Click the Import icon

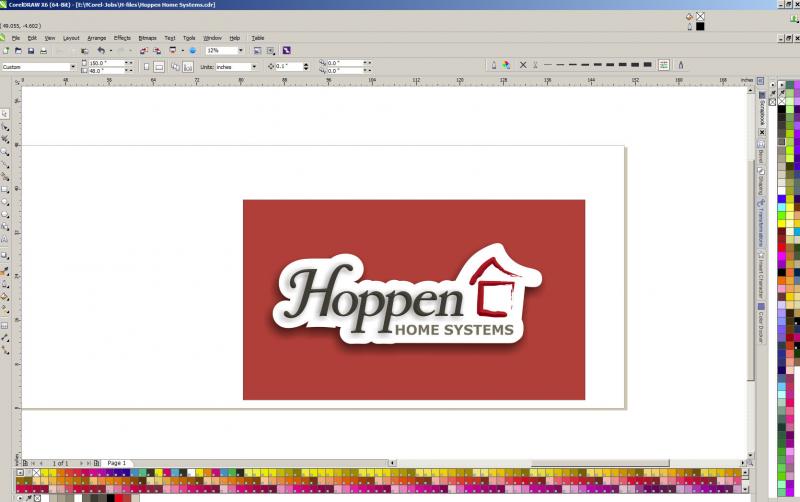[144, 51]
